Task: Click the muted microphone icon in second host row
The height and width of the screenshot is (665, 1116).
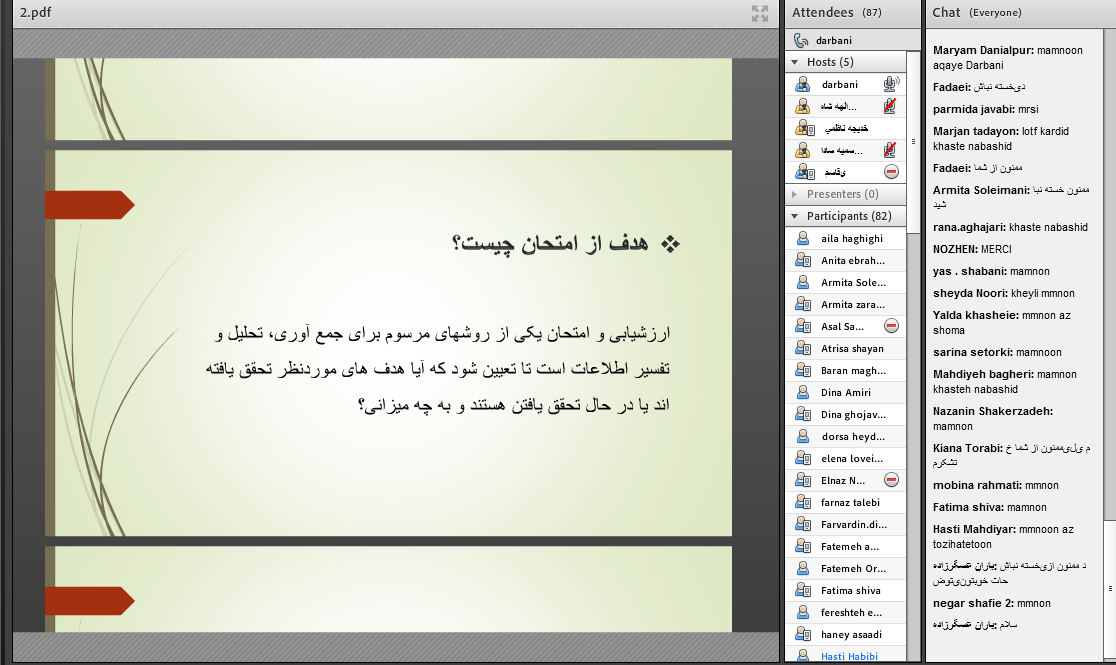Action: click(x=890, y=106)
